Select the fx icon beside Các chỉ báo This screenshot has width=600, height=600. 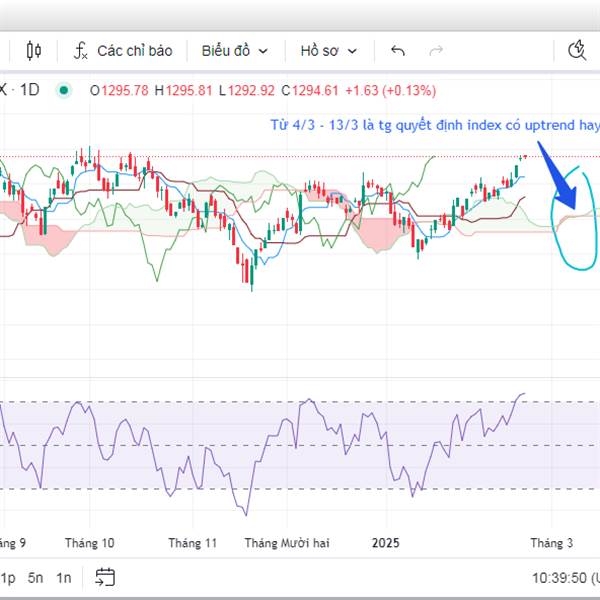coord(80,51)
